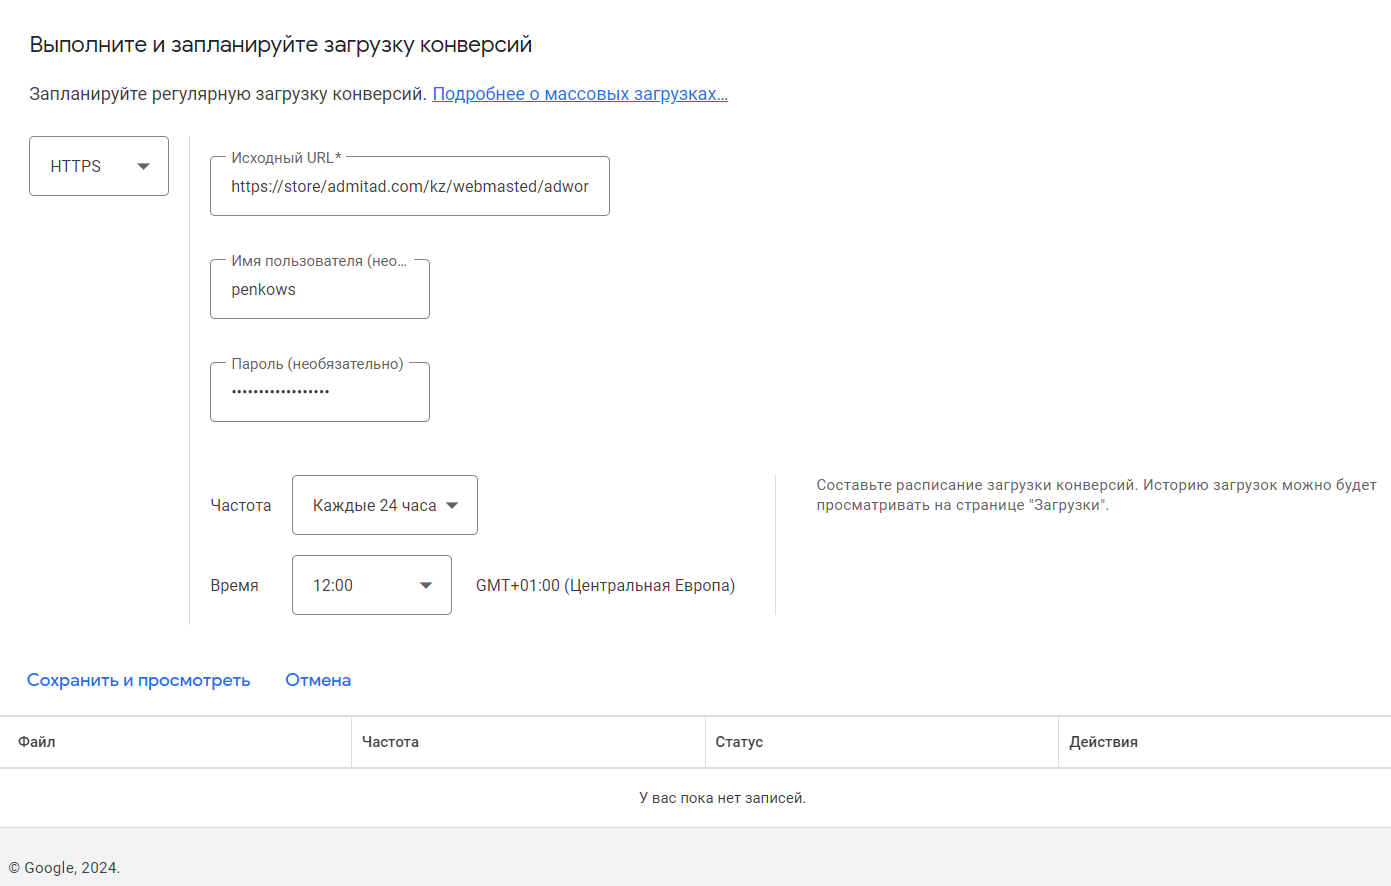Expand the 12:00 time dropdown
The width and height of the screenshot is (1391, 886).
pos(371,585)
